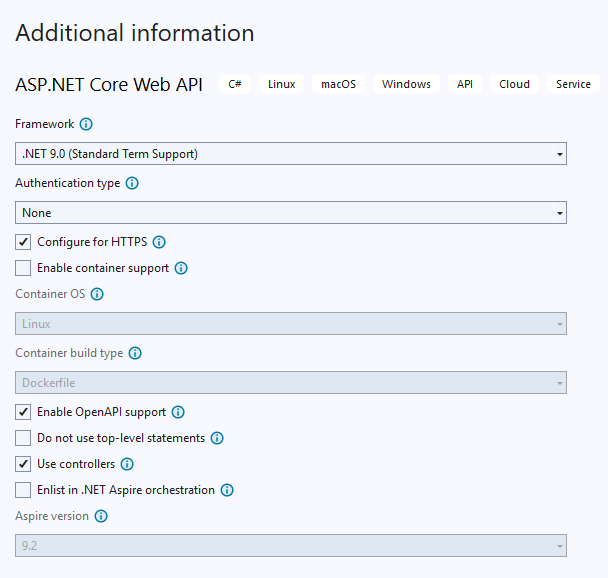Toggle the Use controllers checkbox

pos(23,464)
